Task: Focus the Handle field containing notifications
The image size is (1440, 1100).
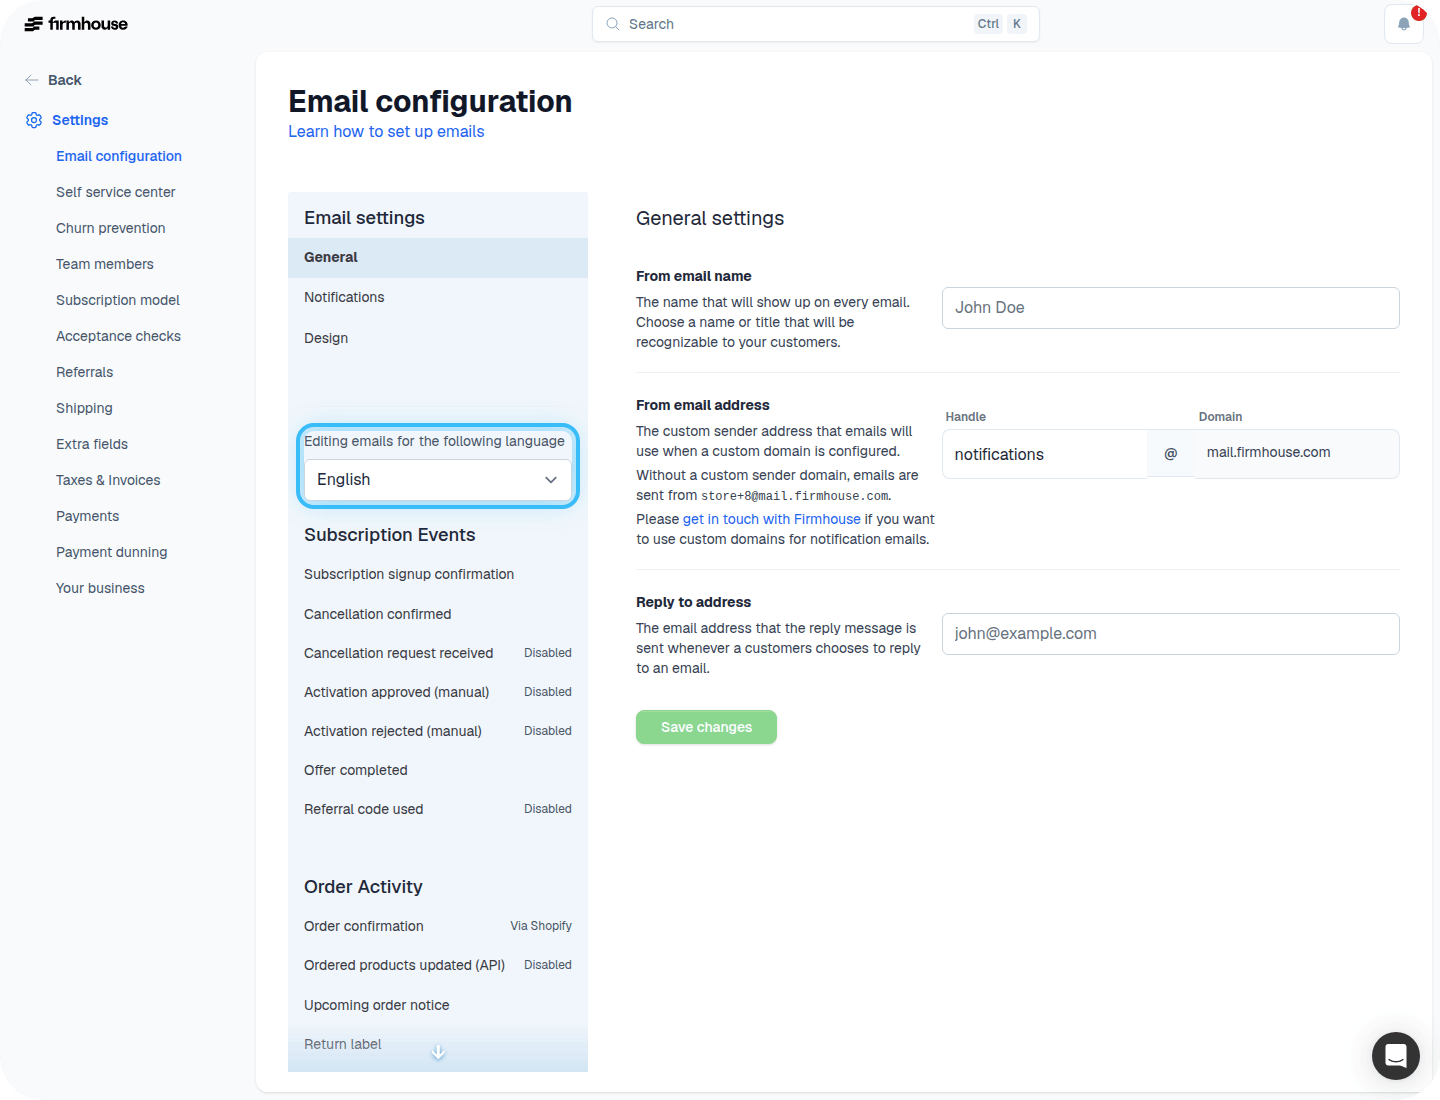Action: [1044, 454]
